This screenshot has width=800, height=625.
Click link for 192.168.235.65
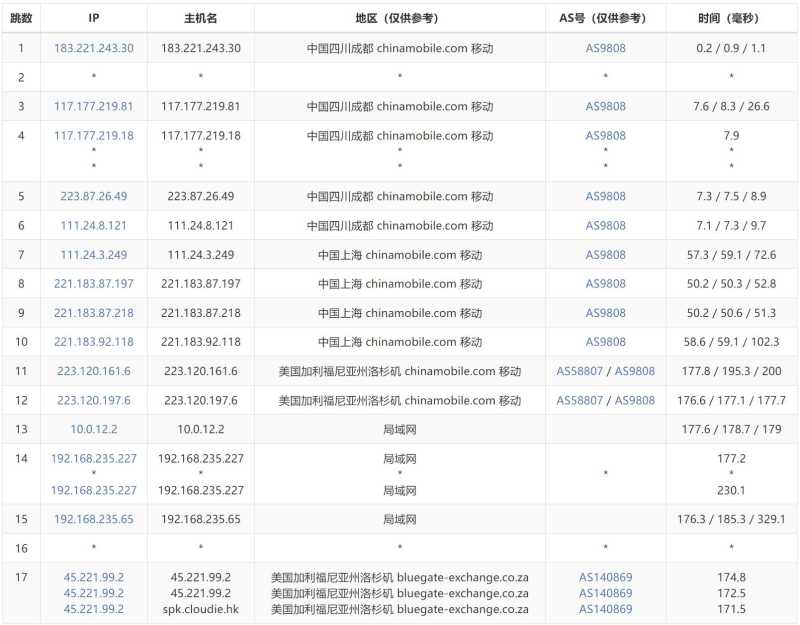tap(93, 518)
